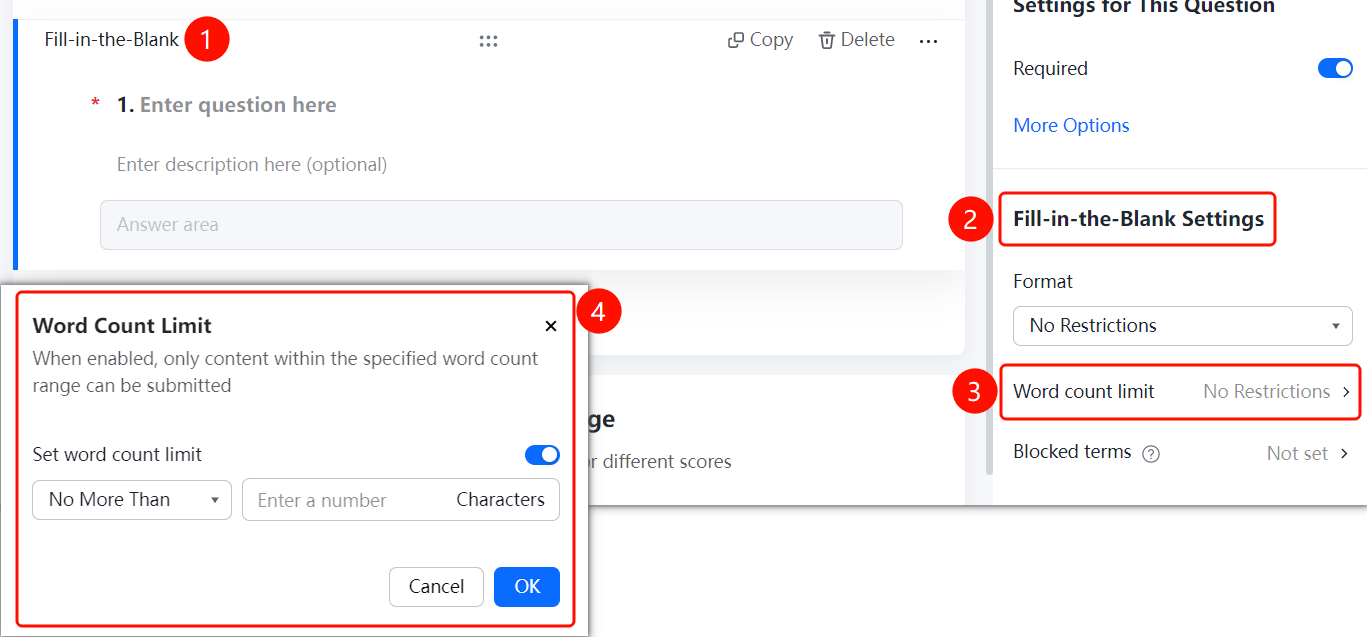Expand the Blocked terms setting
The height and width of the screenshot is (637, 1367).
click(1182, 453)
